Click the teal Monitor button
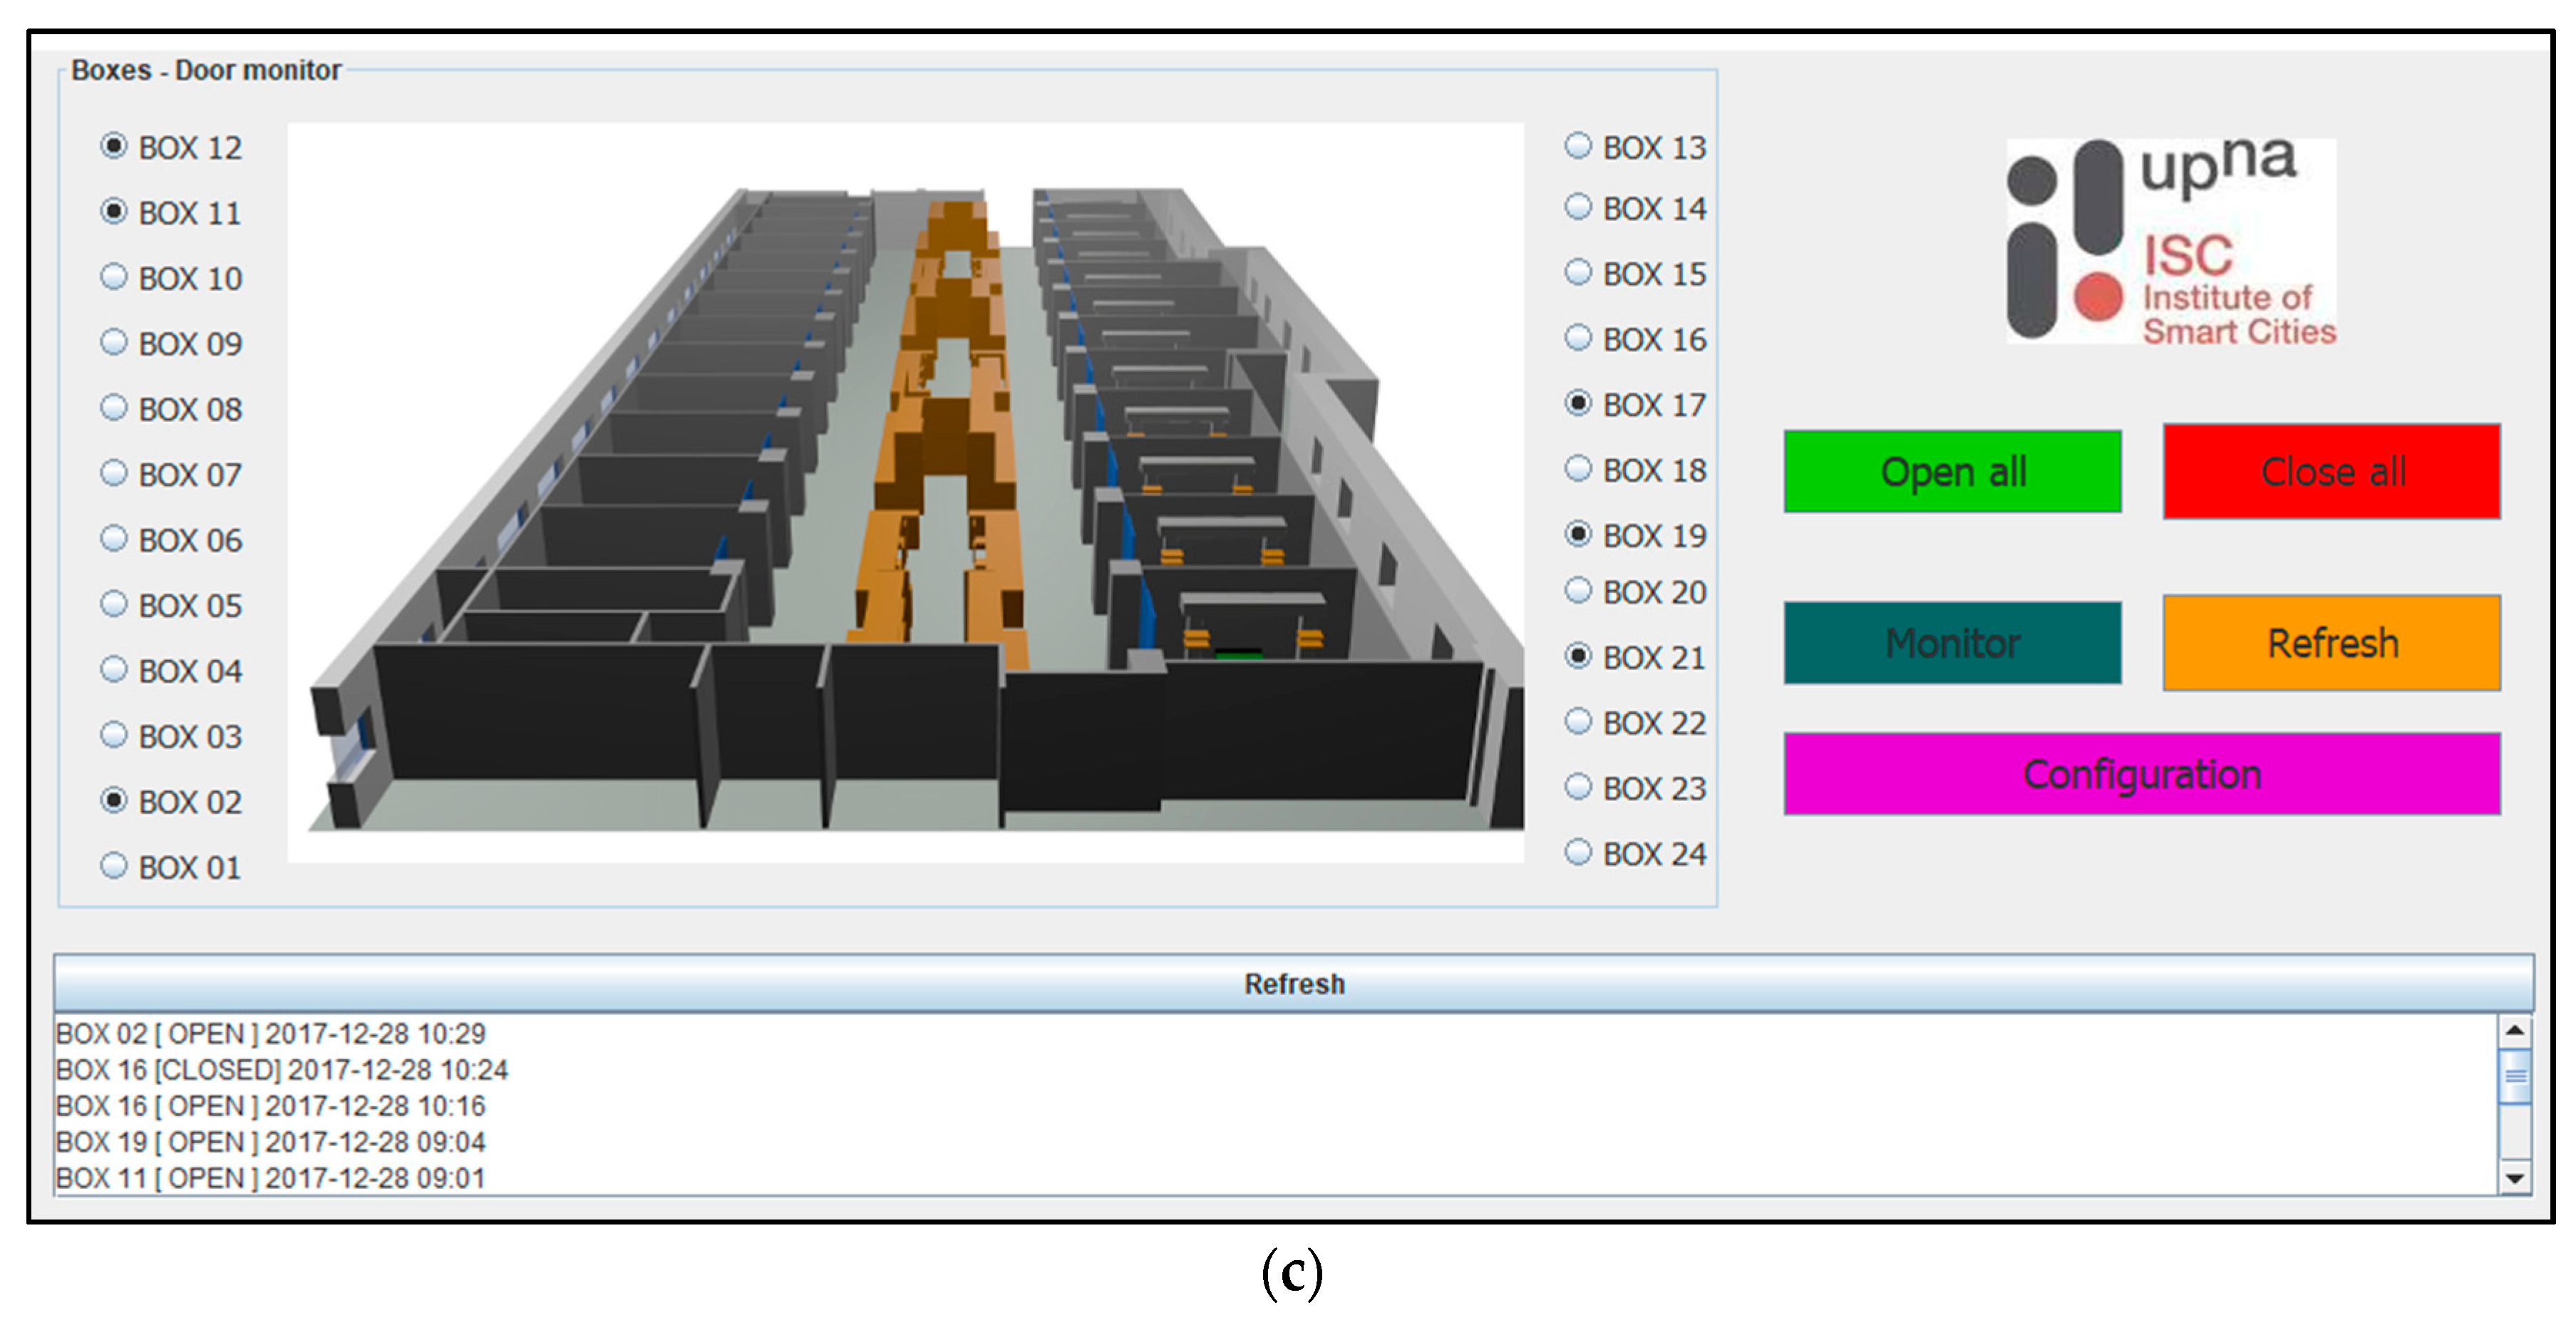This screenshot has height=1325, width=2576. pos(1951,643)
